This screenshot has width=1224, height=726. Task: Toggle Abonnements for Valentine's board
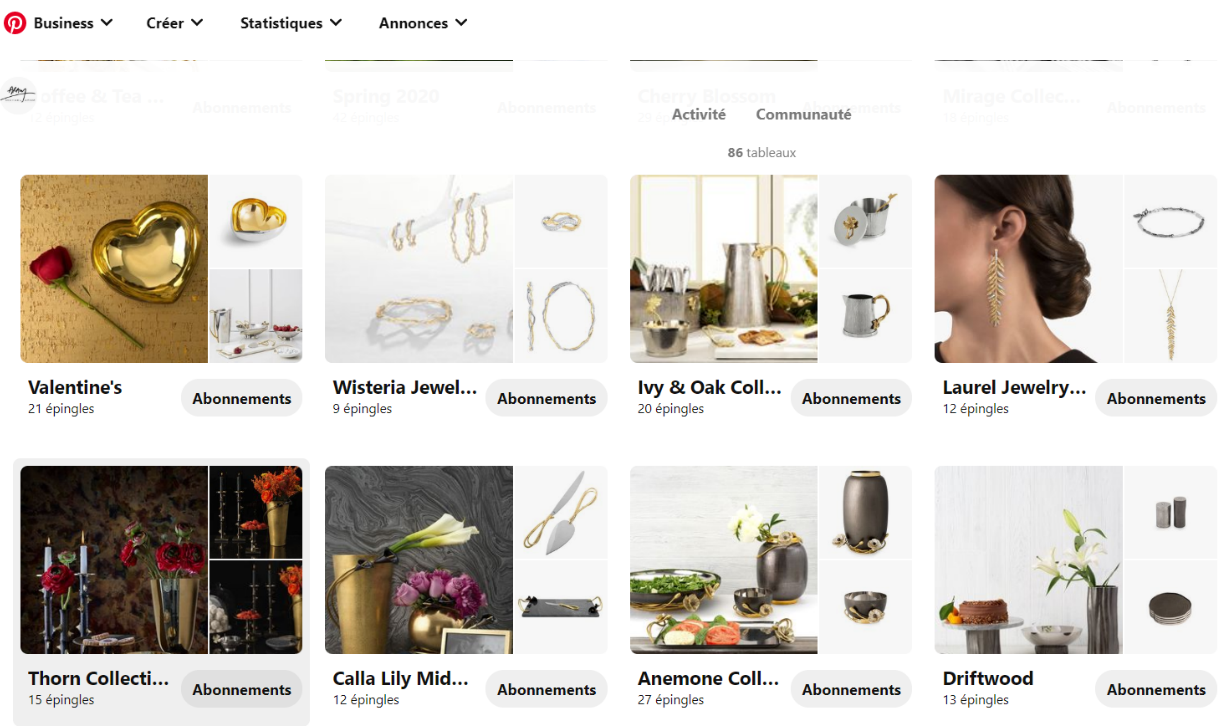point(242,398)
